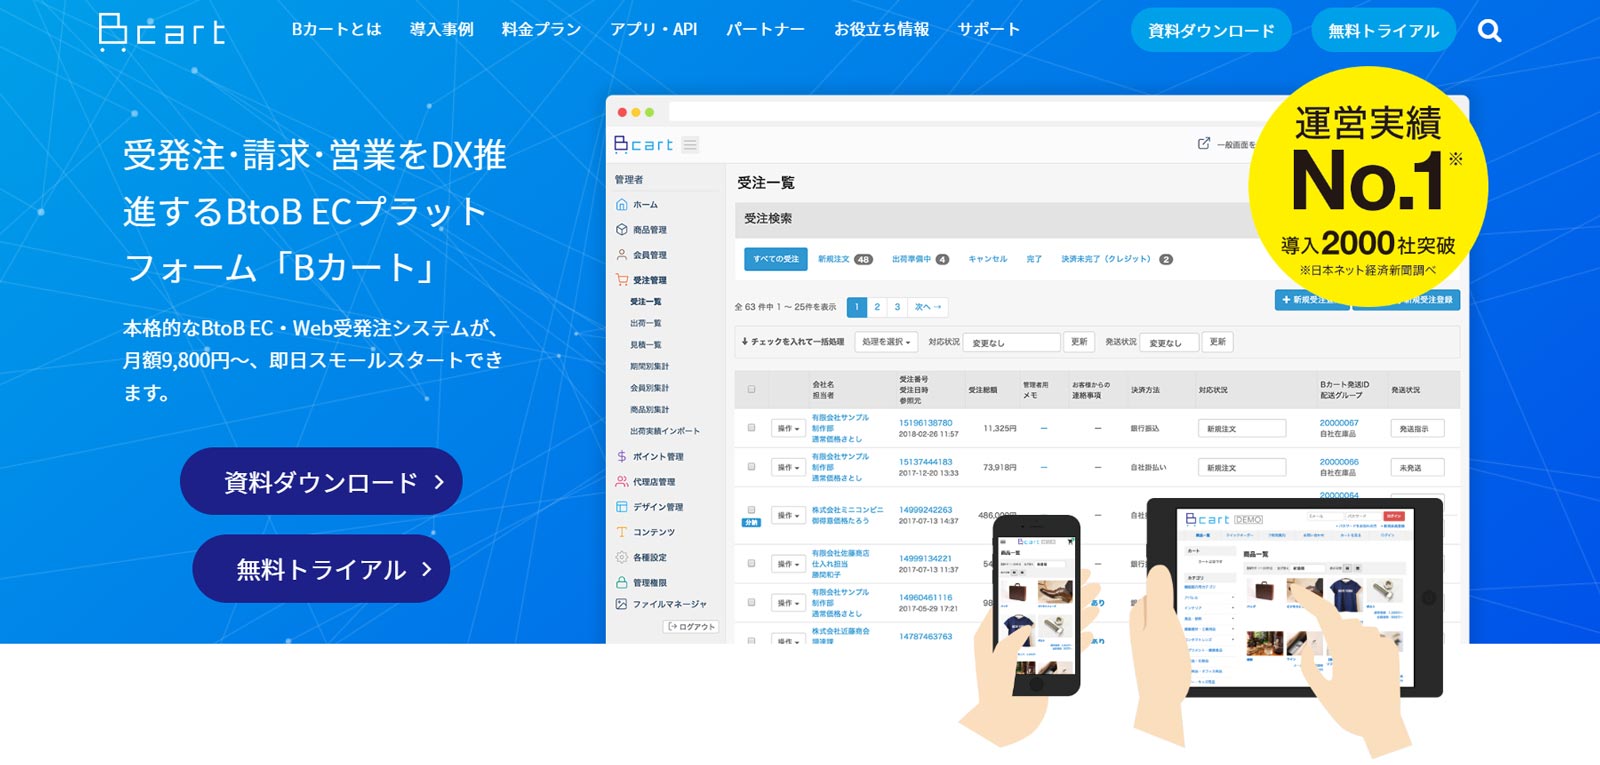Click the 商品管理 box icon
The image size is (1600, 765).
pyautogui.click(x=622, y=229)
